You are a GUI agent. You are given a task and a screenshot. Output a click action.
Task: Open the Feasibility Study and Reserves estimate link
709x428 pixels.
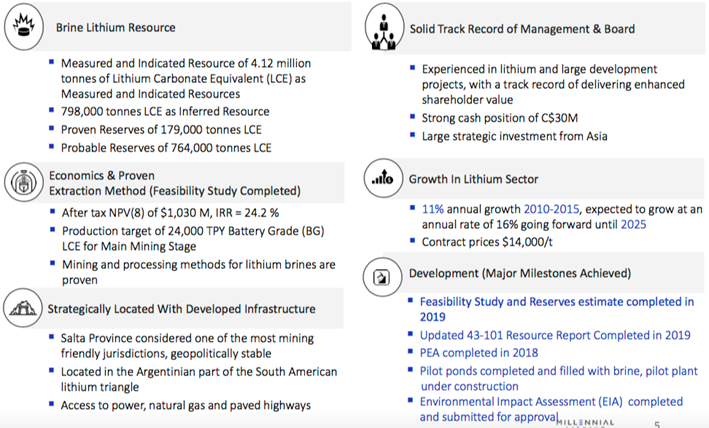pos(556,307)
